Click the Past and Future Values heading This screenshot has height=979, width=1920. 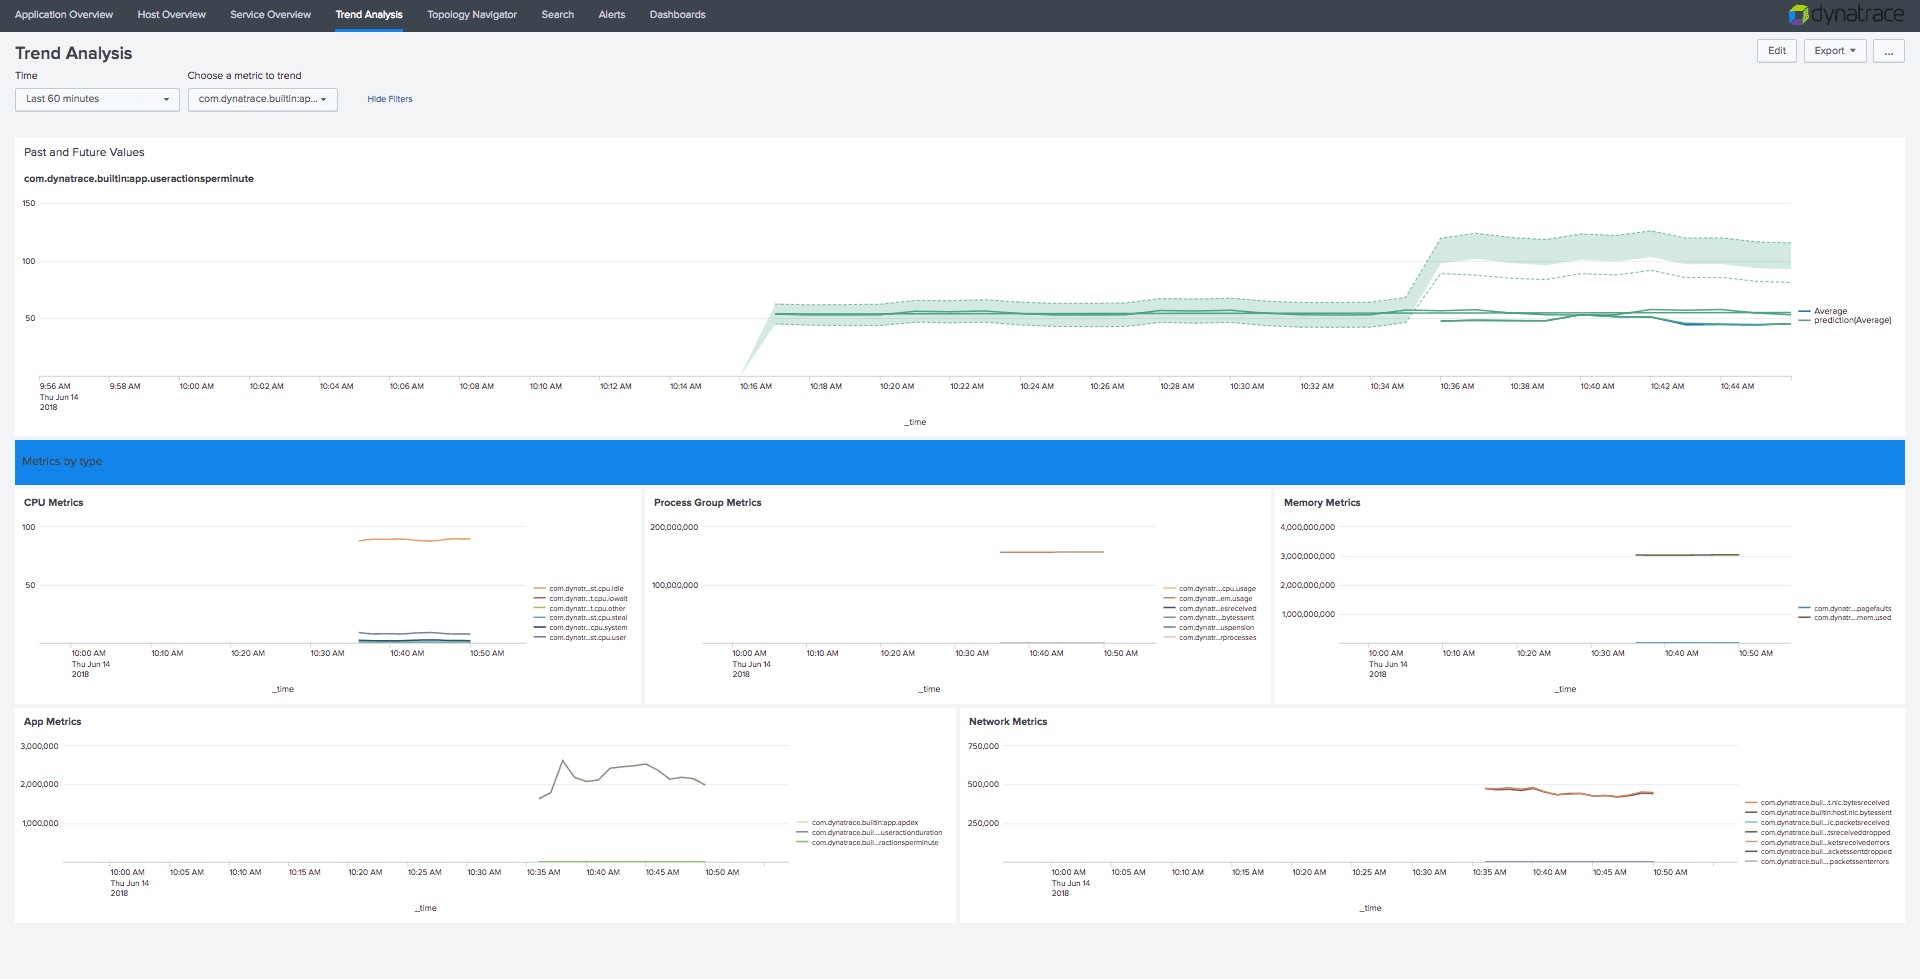[84, 153]
